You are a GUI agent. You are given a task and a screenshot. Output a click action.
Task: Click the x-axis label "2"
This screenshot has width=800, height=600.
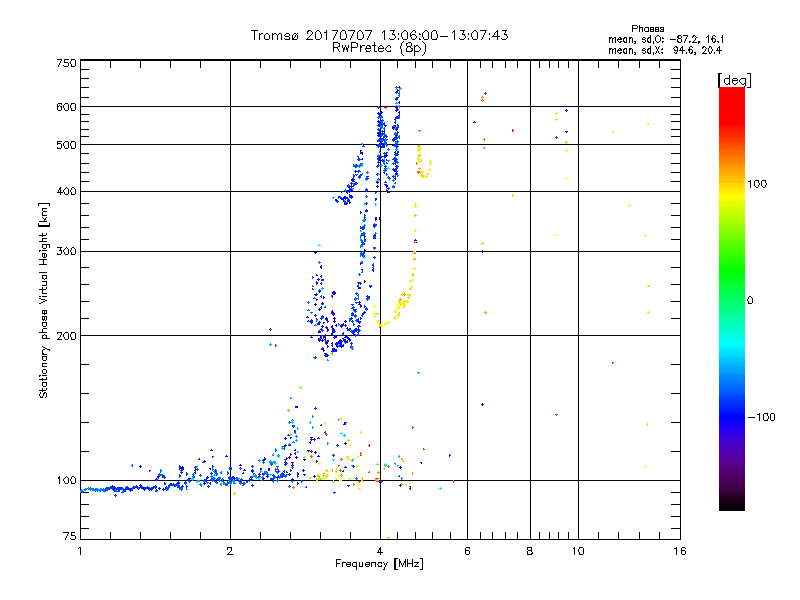230,551
